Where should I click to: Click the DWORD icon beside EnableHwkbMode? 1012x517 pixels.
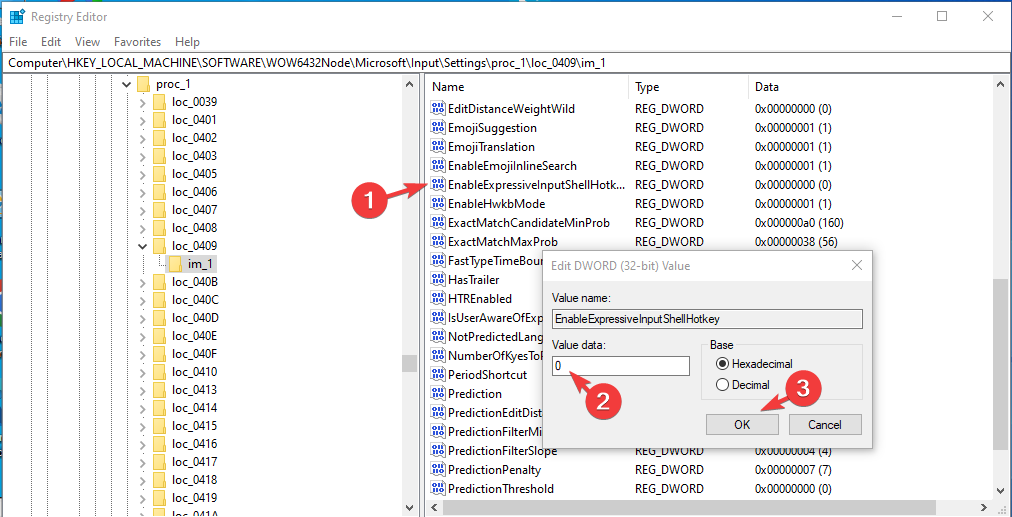point(438,204)
